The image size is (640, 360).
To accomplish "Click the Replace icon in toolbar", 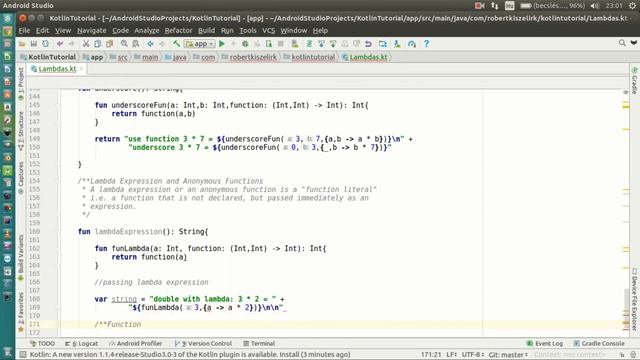I will 136,44.
